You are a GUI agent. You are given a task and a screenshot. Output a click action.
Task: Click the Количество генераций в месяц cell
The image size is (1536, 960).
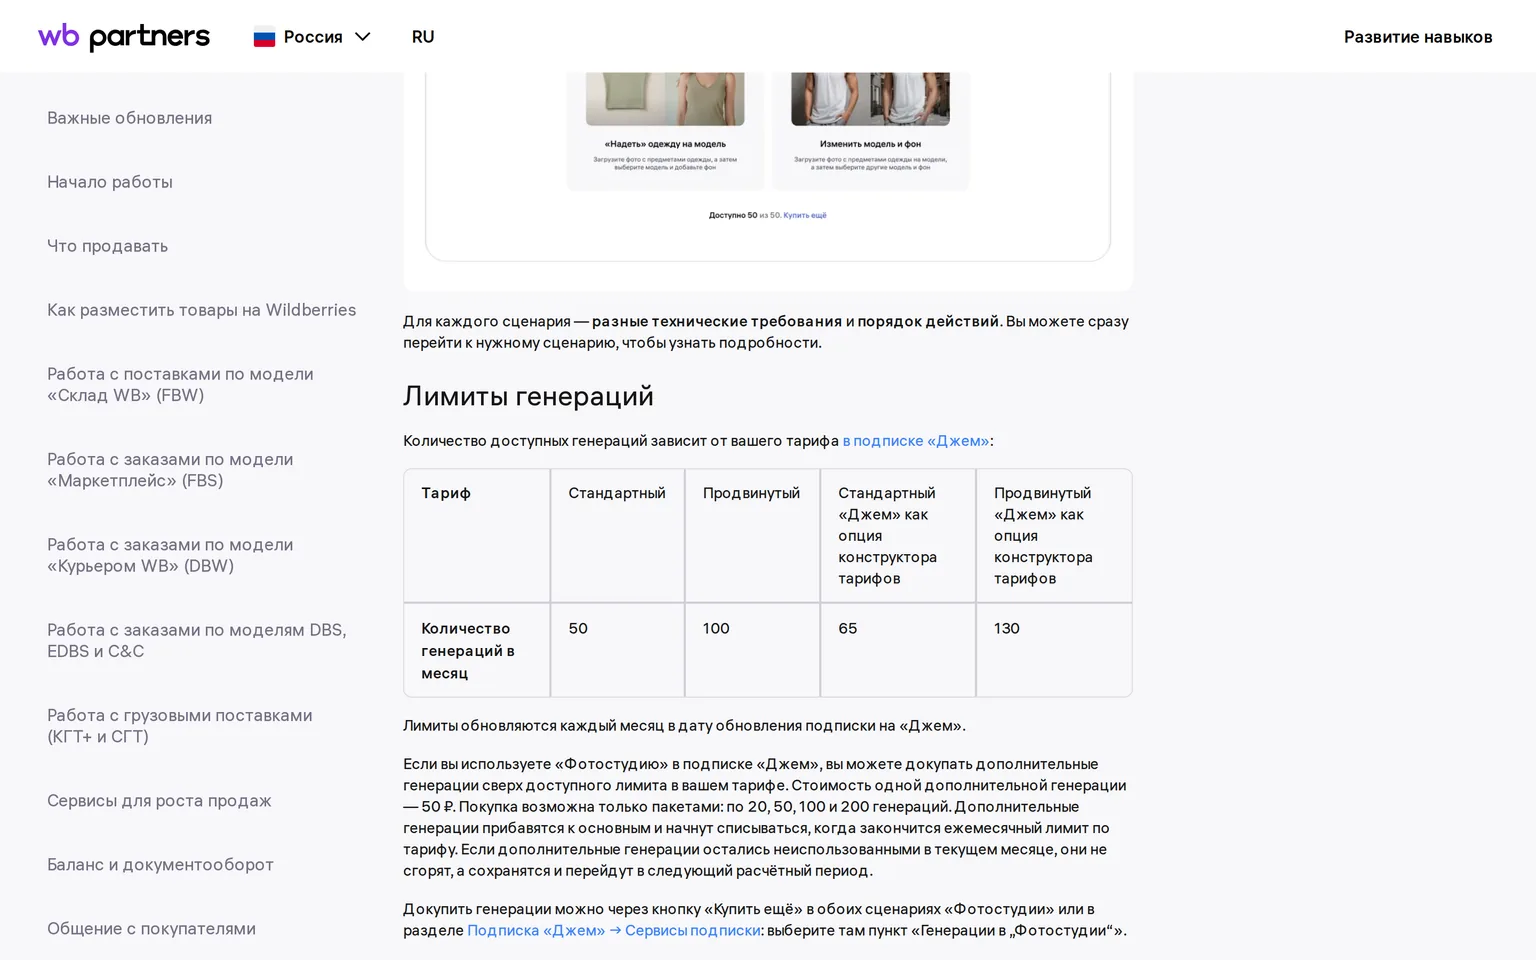477,650
